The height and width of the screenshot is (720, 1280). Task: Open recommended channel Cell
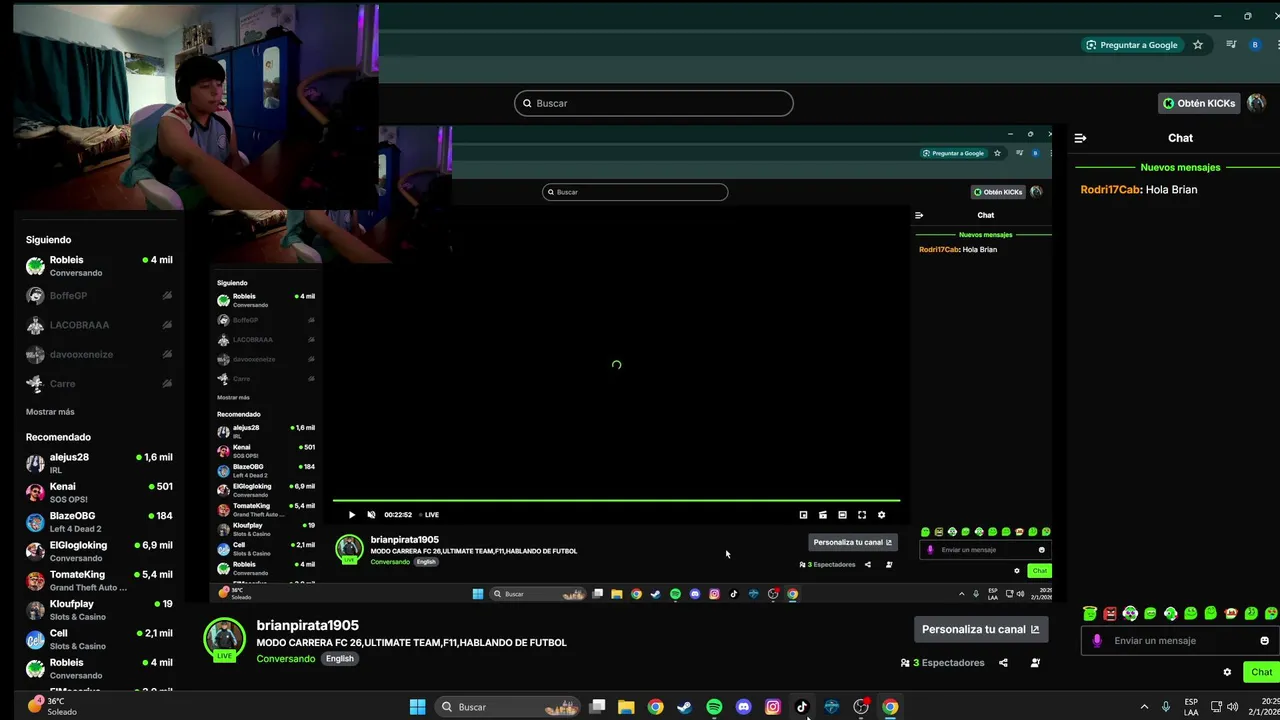(x=99, y=639)
